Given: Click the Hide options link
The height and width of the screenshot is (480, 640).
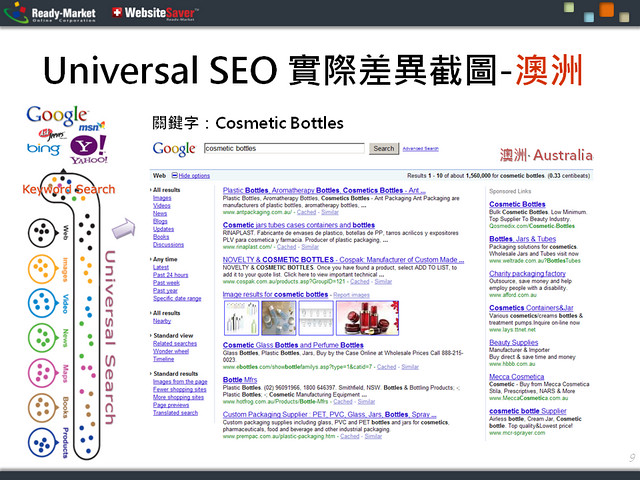Looking at the screenshot, I should pos(194,176).
